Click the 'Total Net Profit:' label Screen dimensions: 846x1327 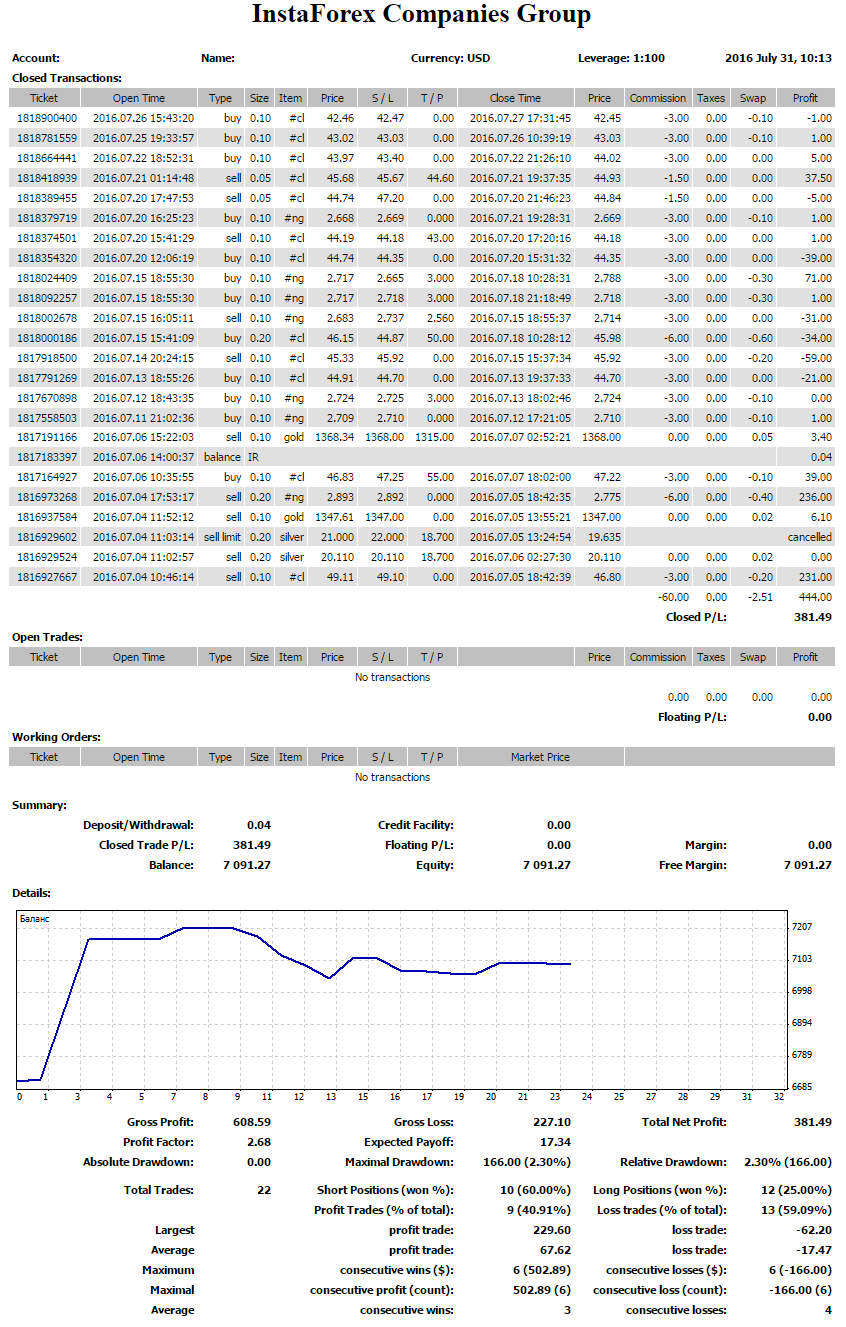[x=685, y=1122]
